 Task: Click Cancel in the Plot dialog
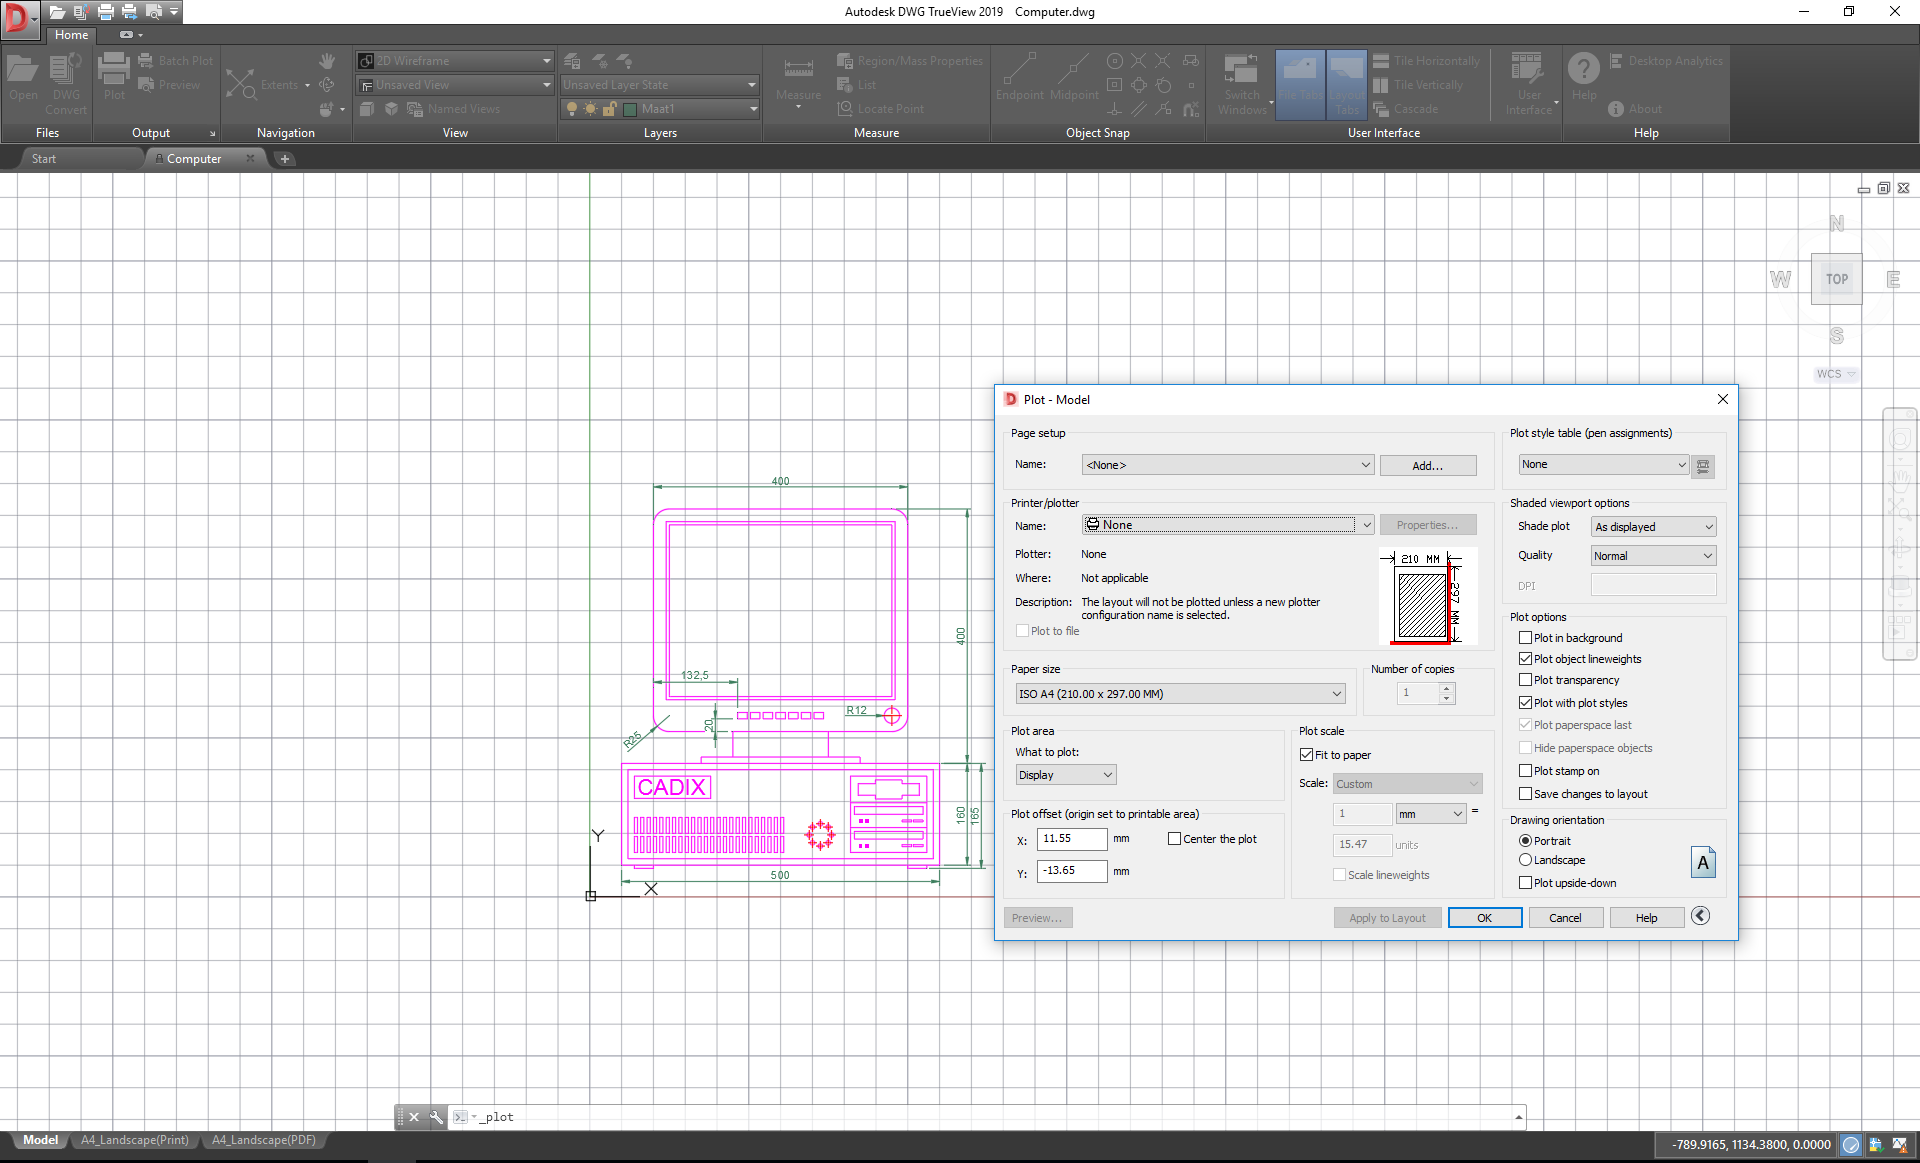(x=1566, y=918)
